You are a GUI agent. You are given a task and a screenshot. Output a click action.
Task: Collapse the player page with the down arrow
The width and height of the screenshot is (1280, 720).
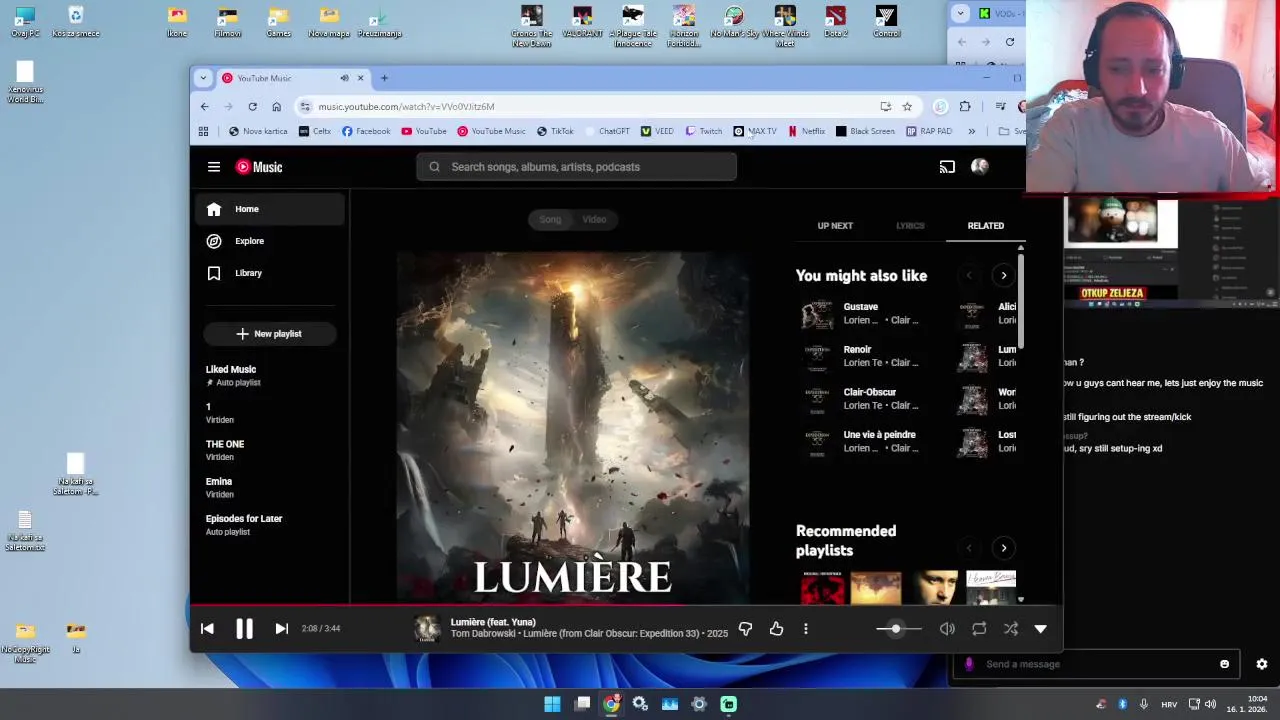1041,628
